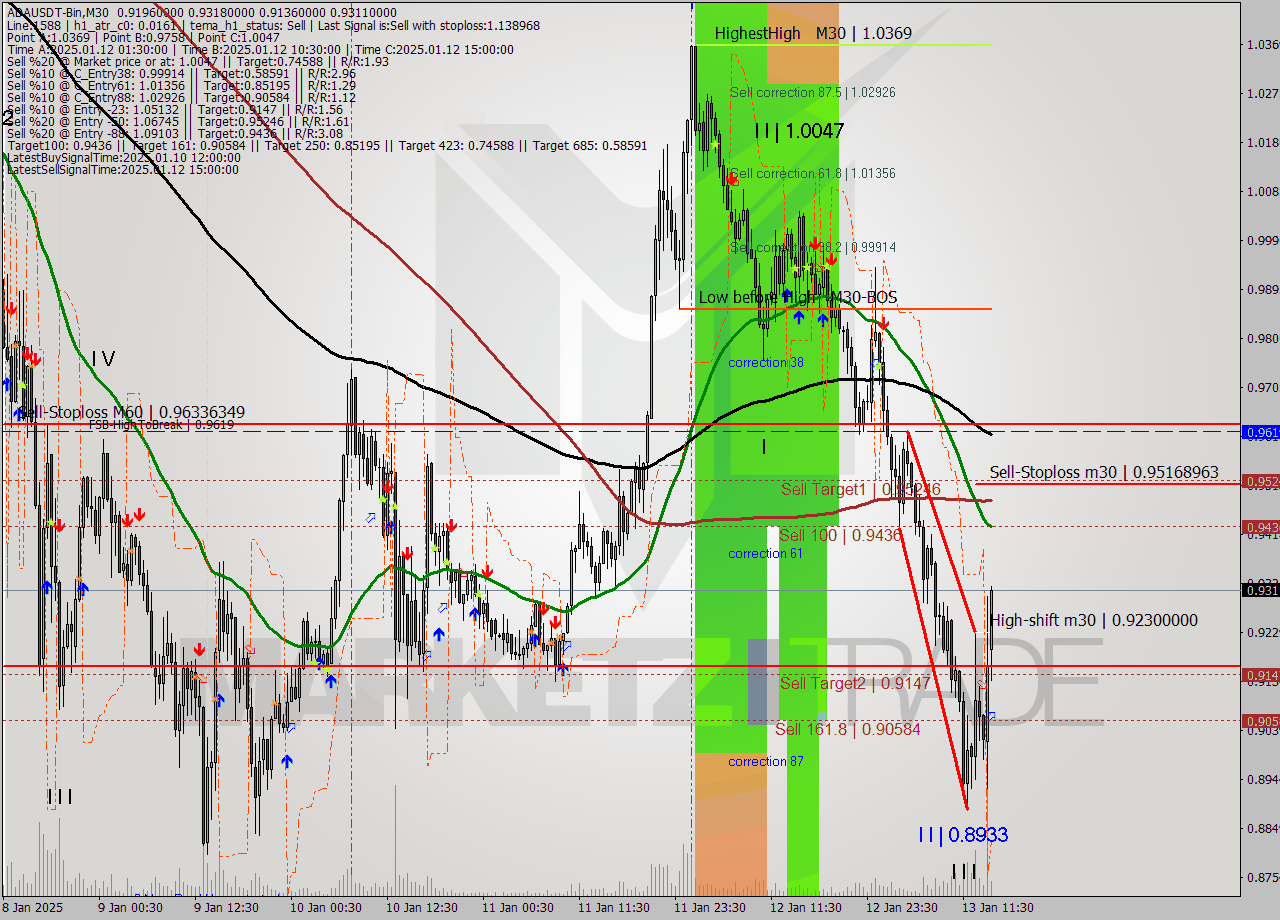Select the 'Low before High M30-BOS' label

pos(797,297)
